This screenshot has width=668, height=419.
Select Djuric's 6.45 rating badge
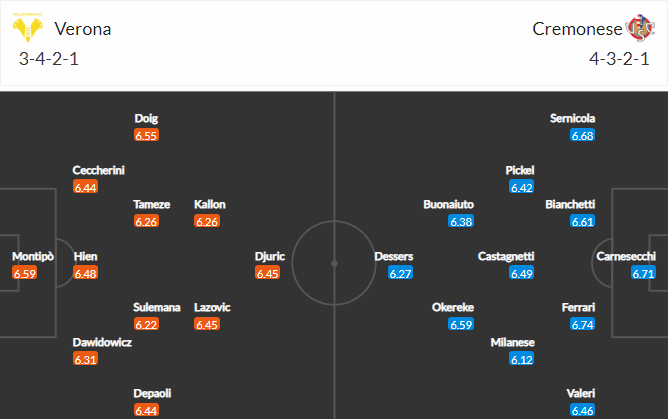point(268,273)
